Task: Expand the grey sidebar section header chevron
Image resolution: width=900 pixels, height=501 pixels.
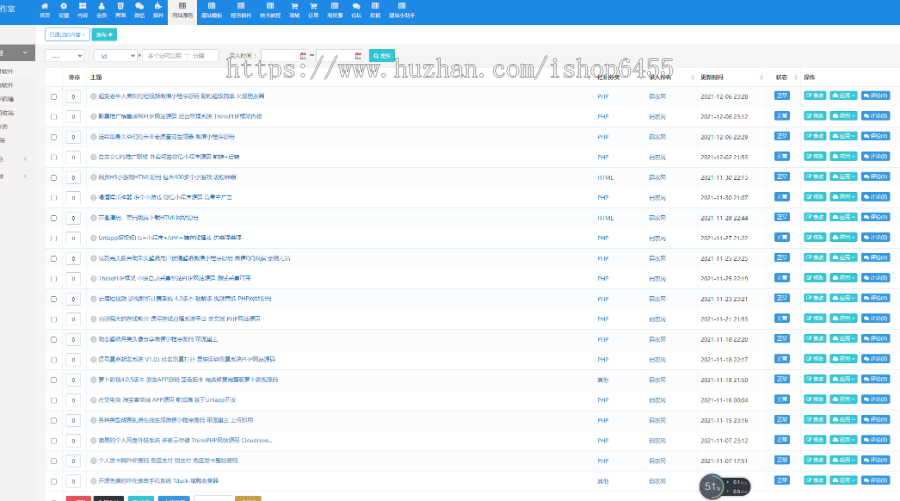Action: [25, 53]
